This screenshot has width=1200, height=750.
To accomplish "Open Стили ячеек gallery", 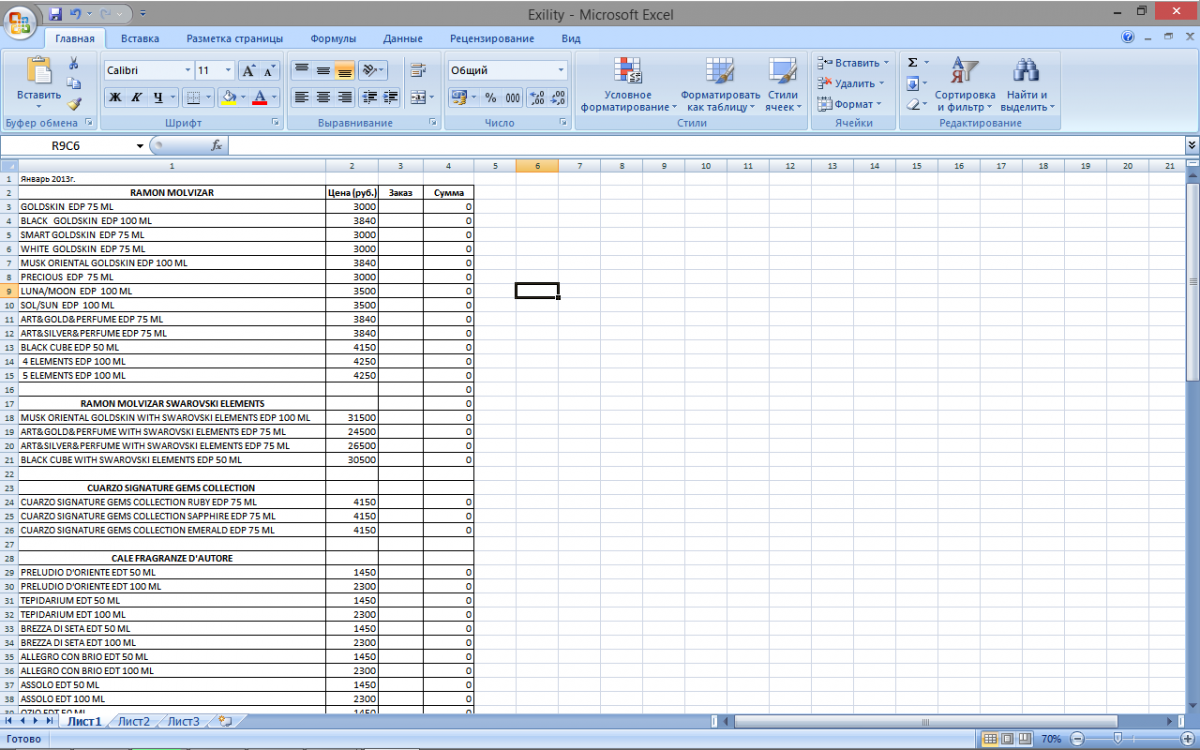I will coord(782,84).
